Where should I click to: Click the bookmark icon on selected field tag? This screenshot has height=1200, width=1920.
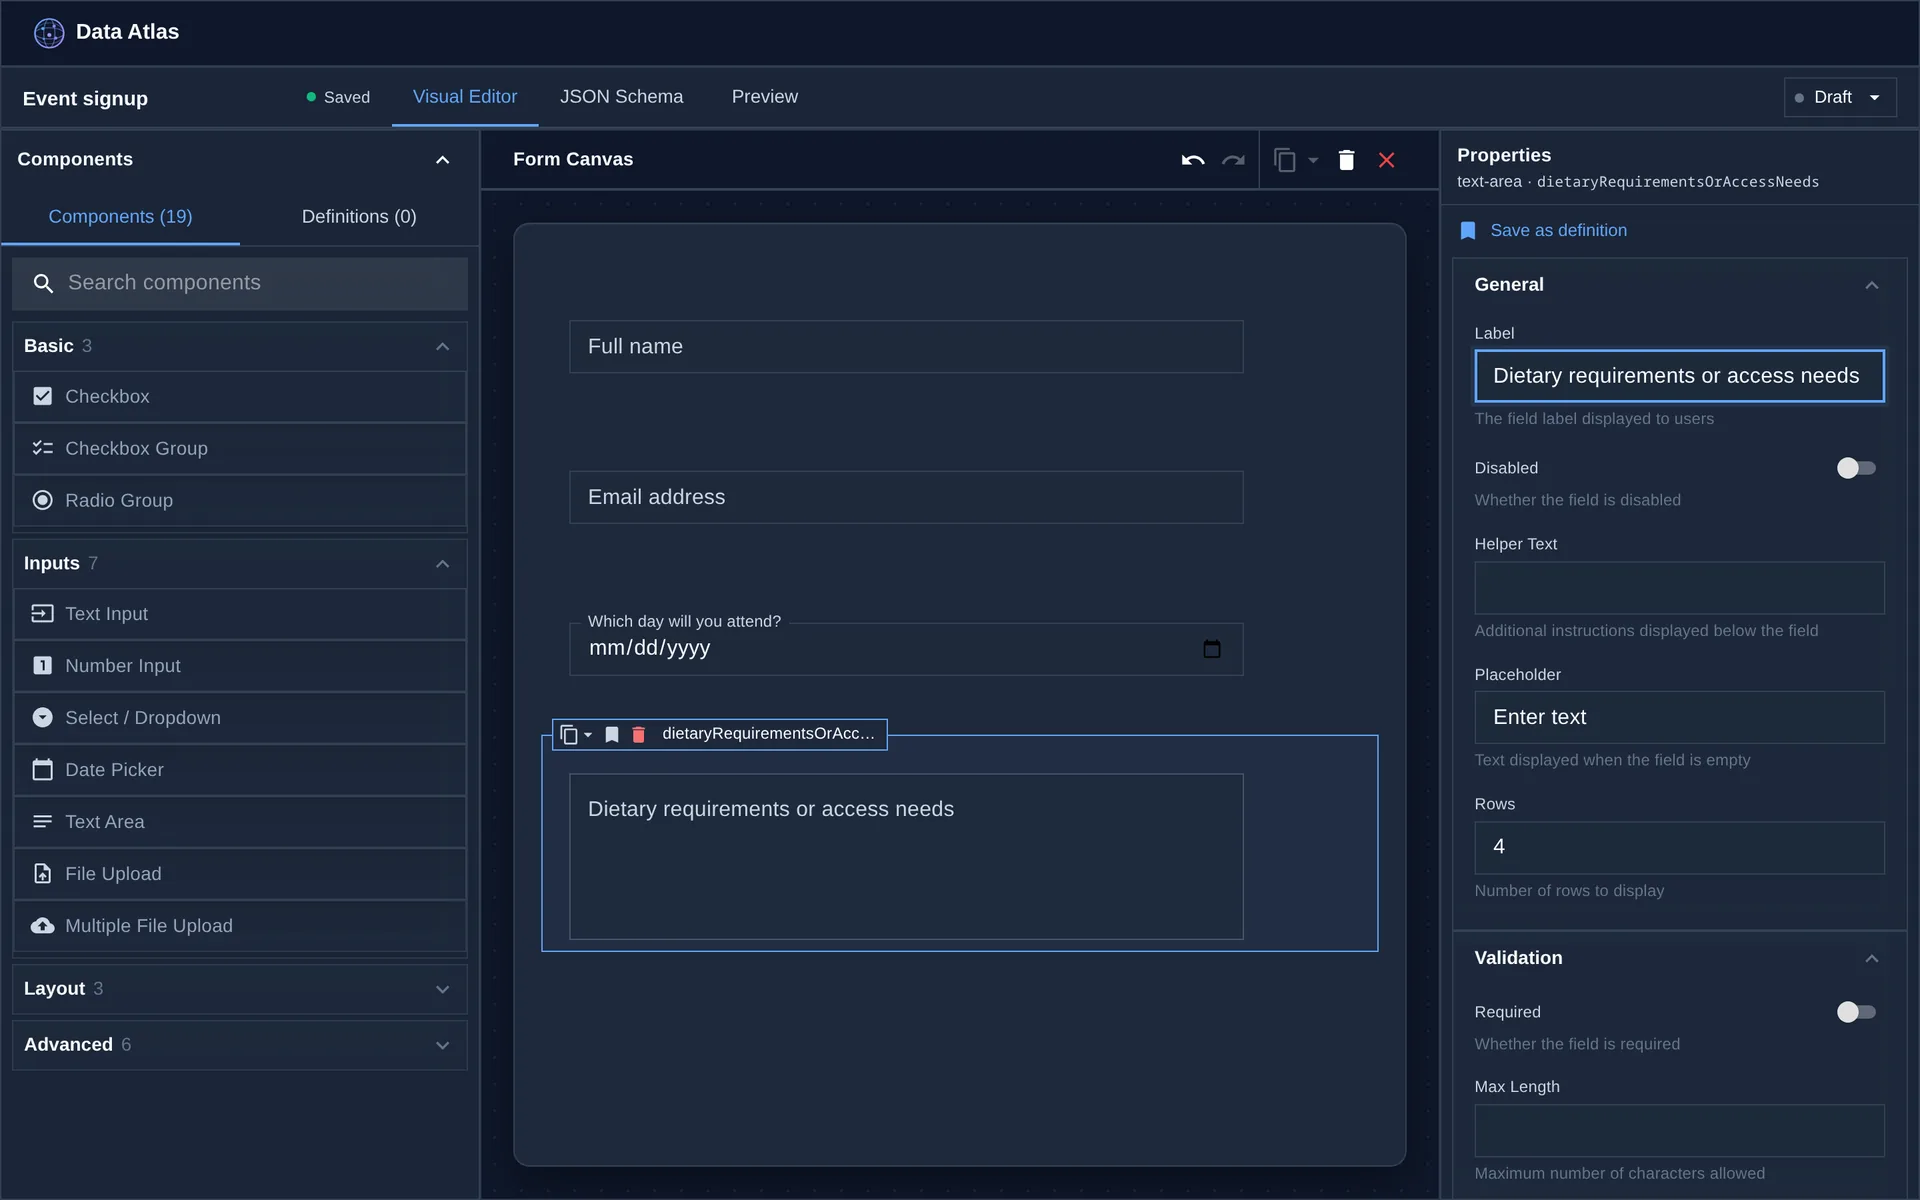click(x=612, y=735)
